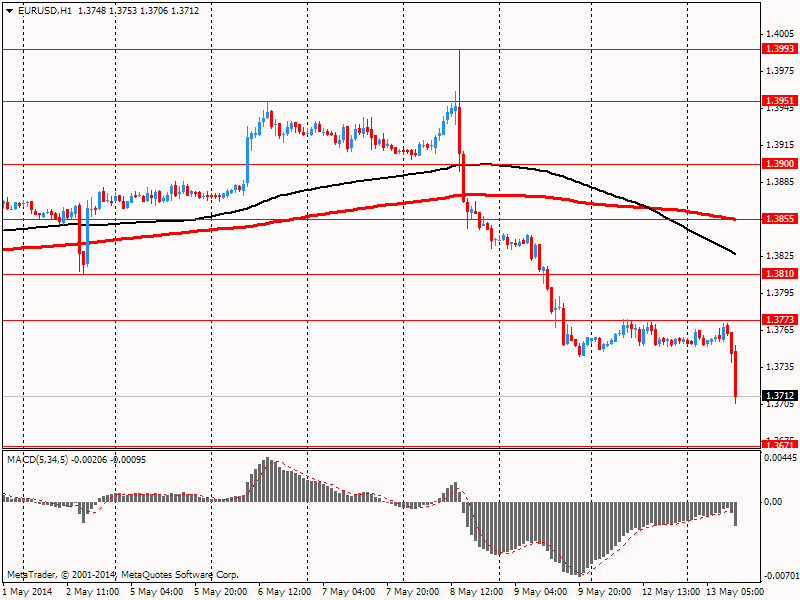Click the current price label 1.3712
Viewport: 800px width, 600px height.
coord(779,395)
